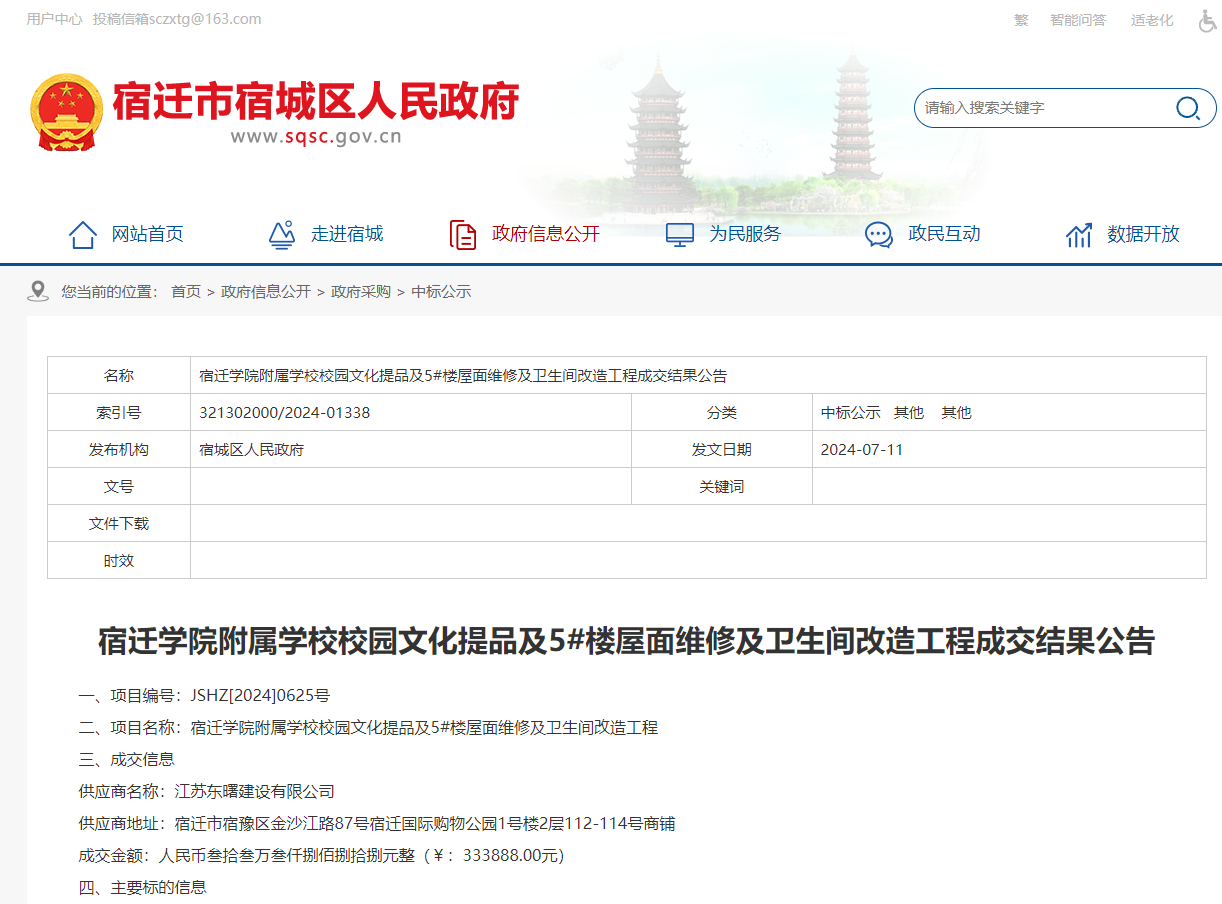Screen dimensions: 1222x904
Task: Click the 文号 label cell
Action: [119, 487]
